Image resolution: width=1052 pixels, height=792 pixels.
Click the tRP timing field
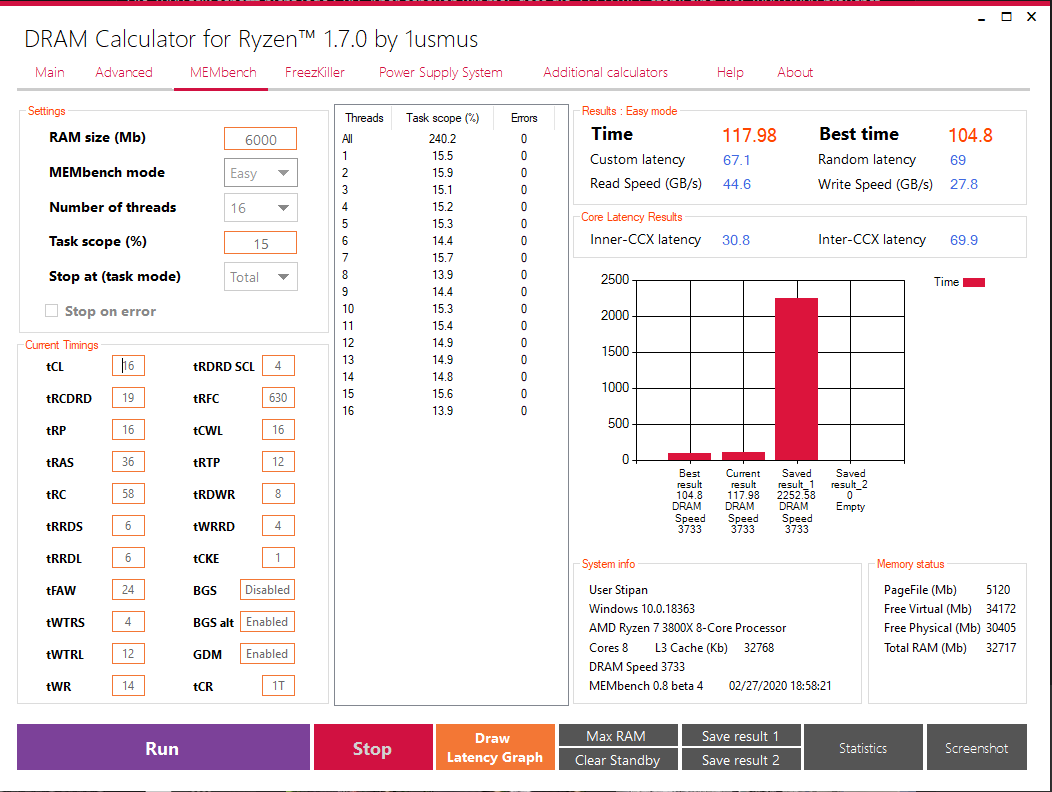click(128, 430)
